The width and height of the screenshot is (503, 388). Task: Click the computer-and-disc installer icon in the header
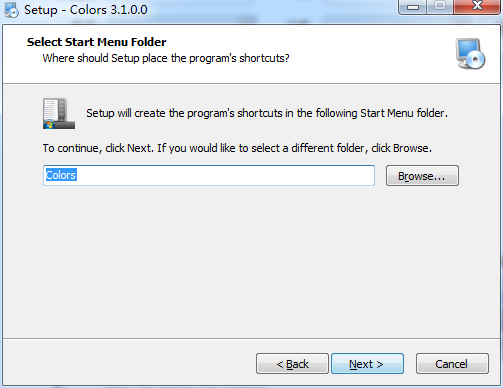pyautogui.click(x=471, y=54)
